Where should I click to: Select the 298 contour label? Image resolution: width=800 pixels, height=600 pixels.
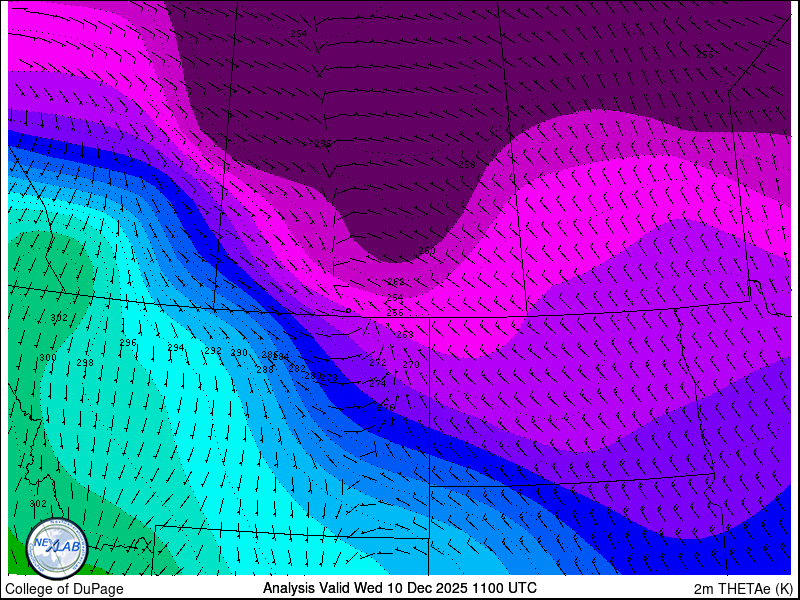pos(85,363)
